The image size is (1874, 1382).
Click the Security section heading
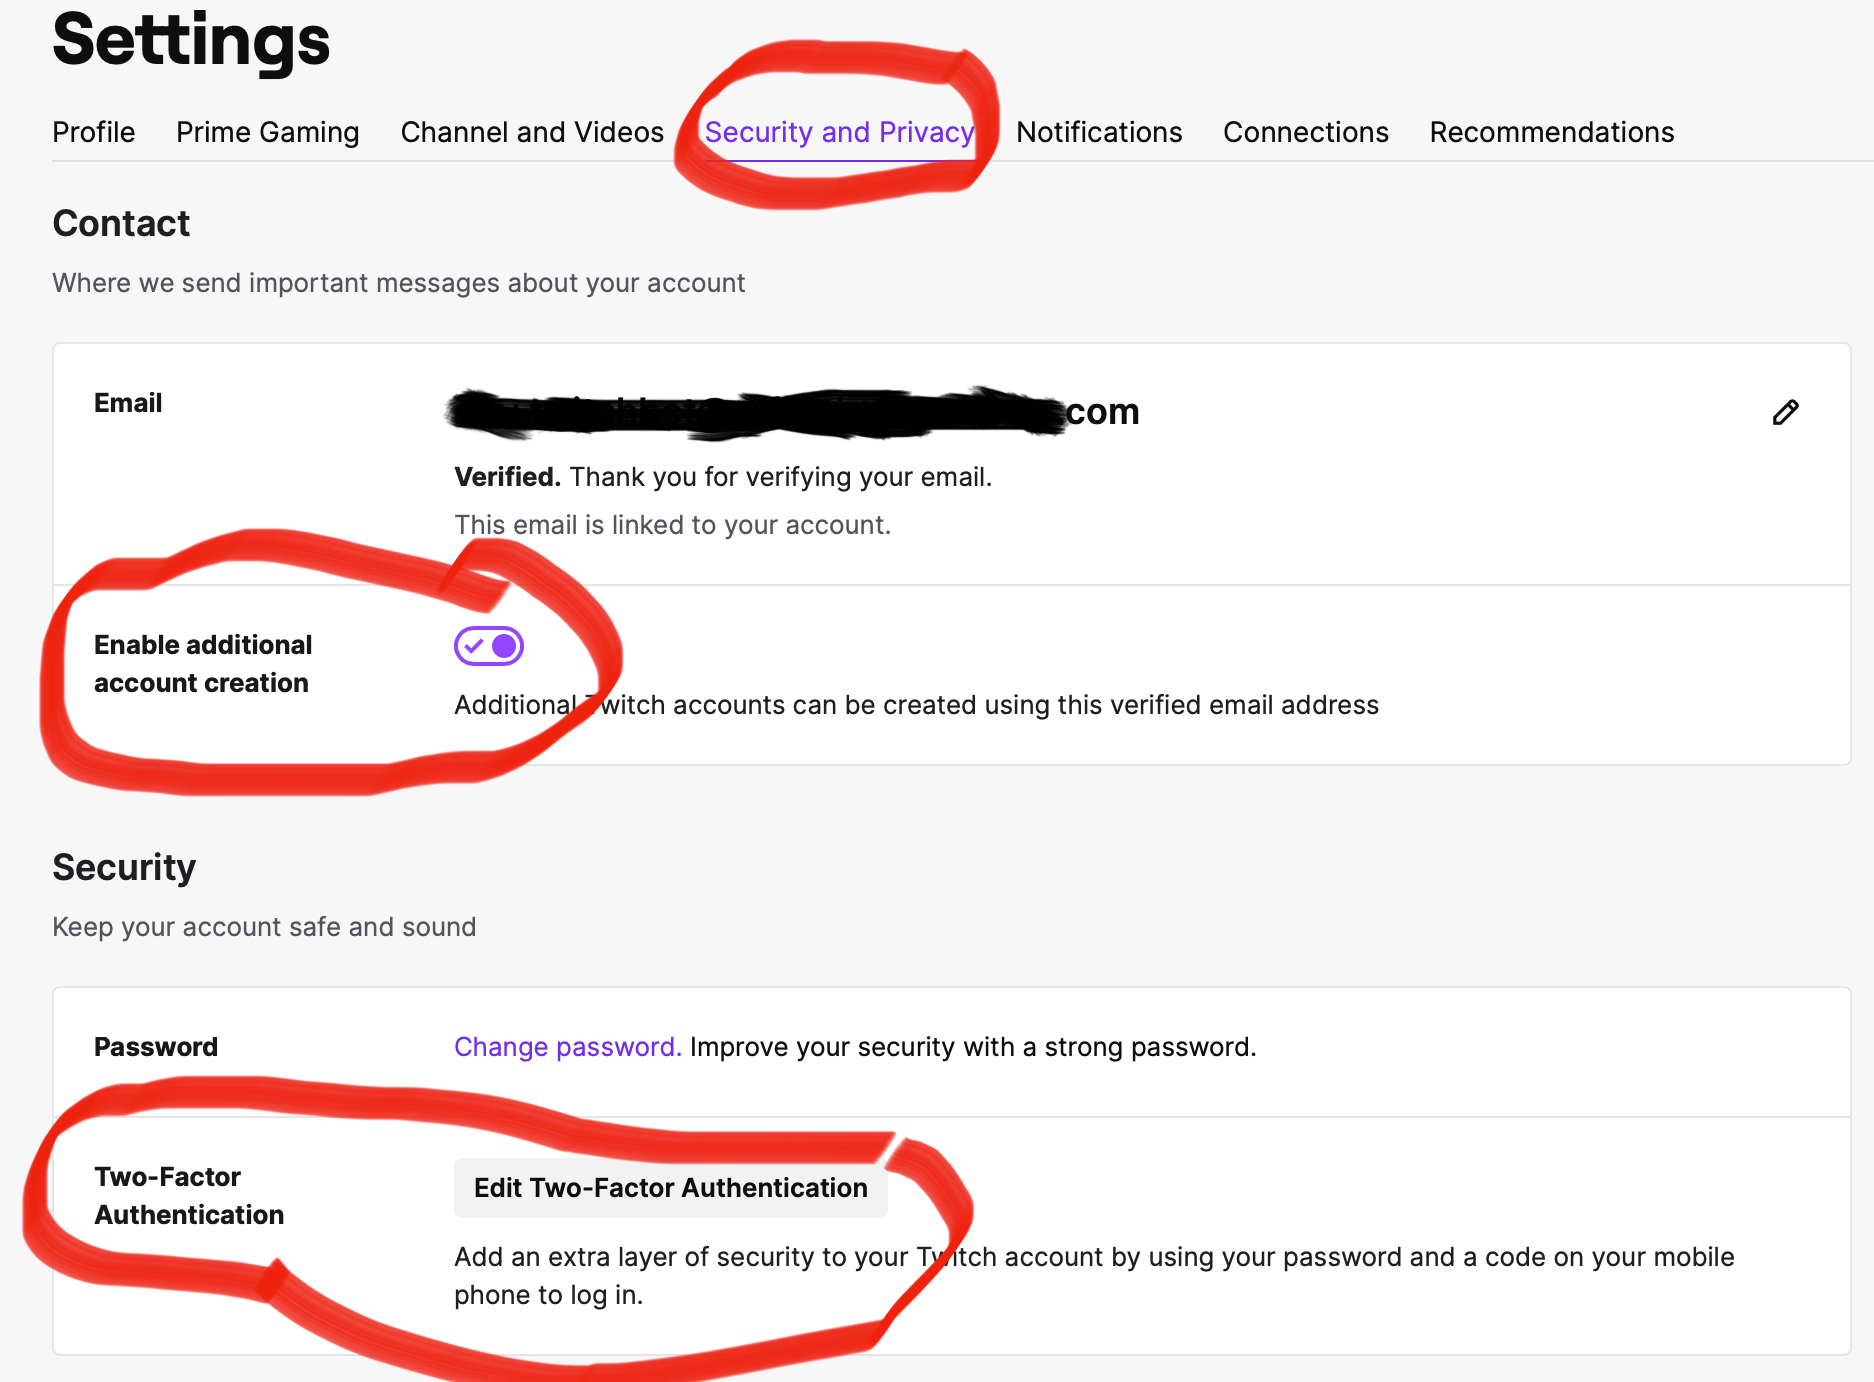tap(124, 868)
